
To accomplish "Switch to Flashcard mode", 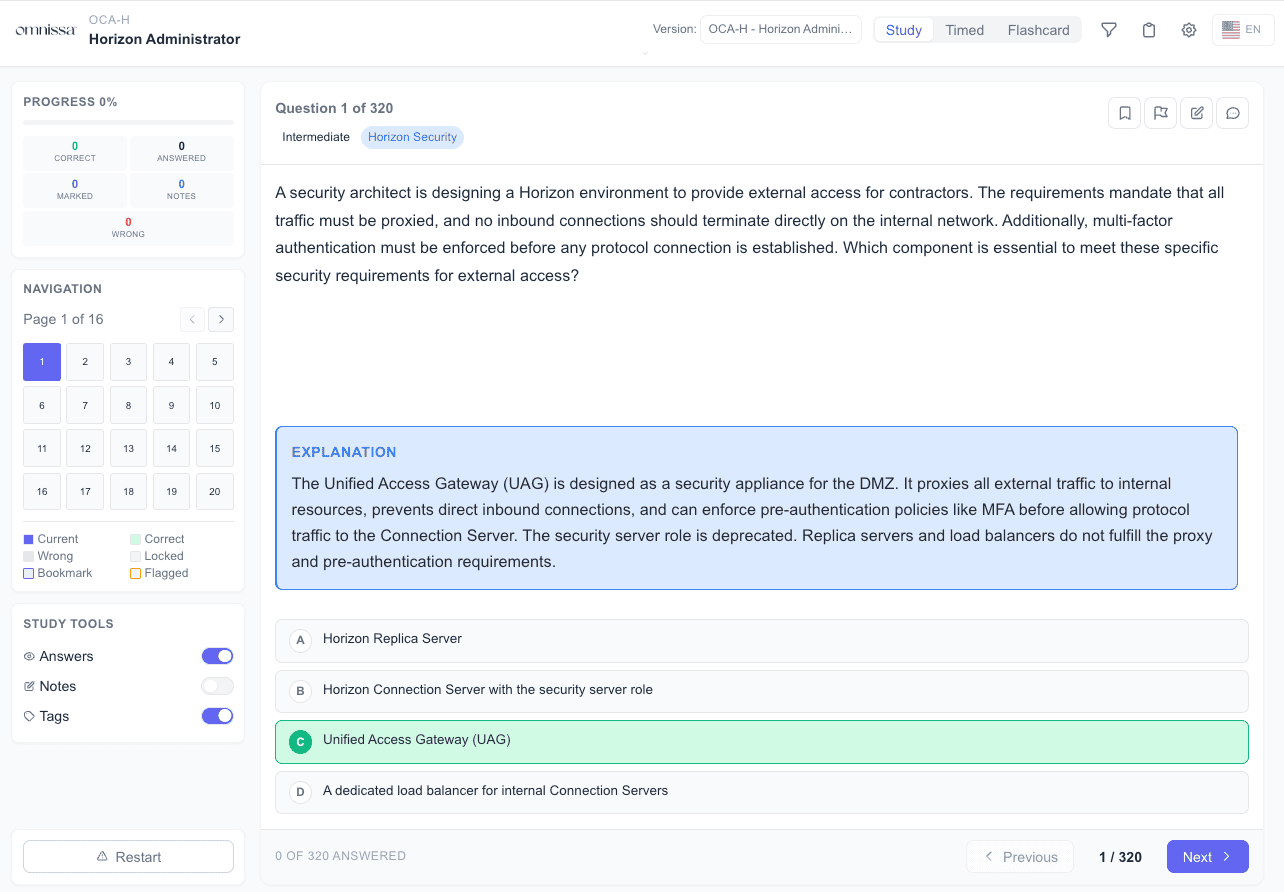I will coord(1038,30).
